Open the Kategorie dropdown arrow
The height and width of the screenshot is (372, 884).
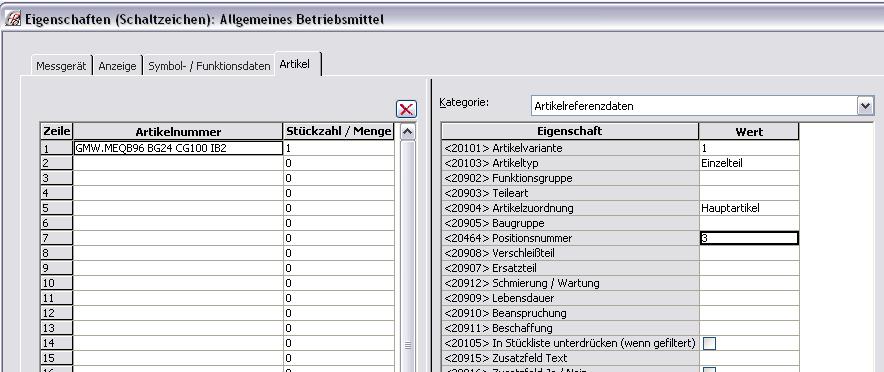coord(865,105)
